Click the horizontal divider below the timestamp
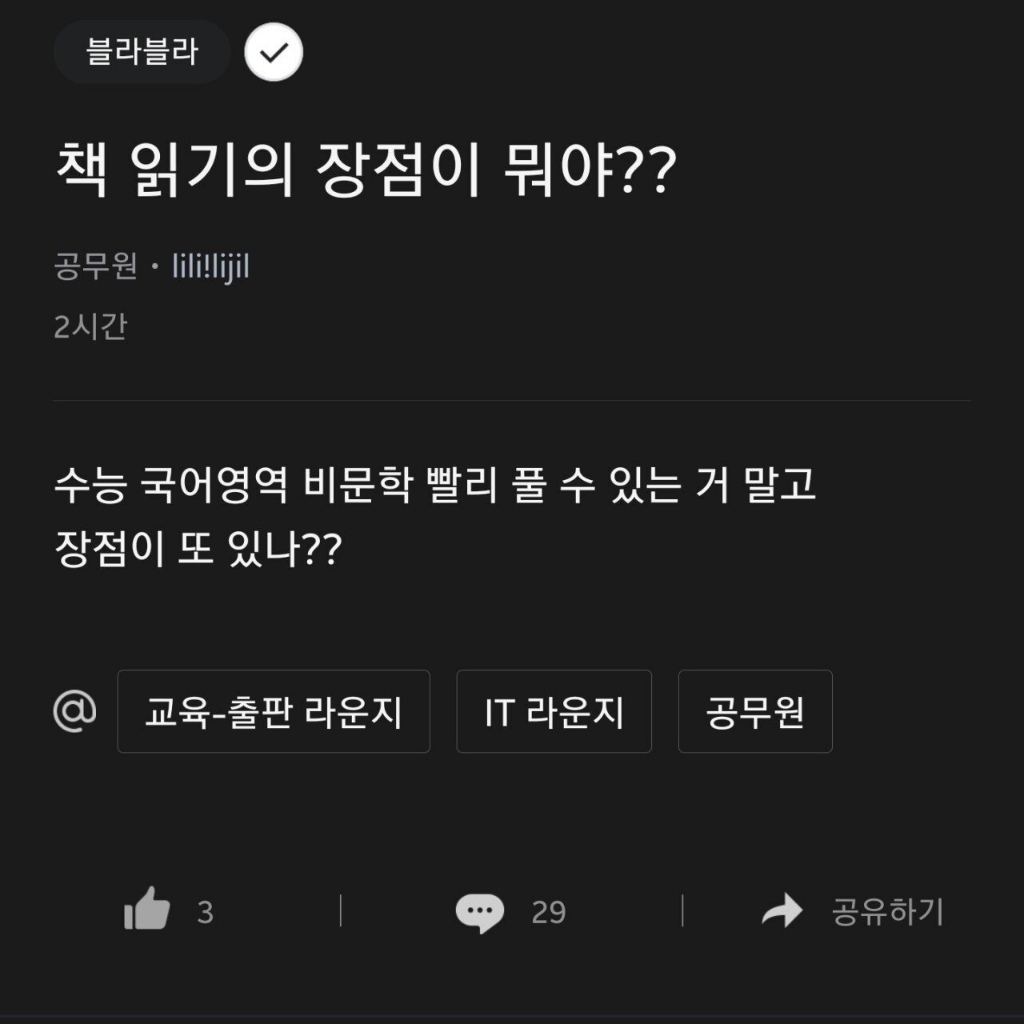Viewport: 1024px width, 1024px height. tap(512, 401)
